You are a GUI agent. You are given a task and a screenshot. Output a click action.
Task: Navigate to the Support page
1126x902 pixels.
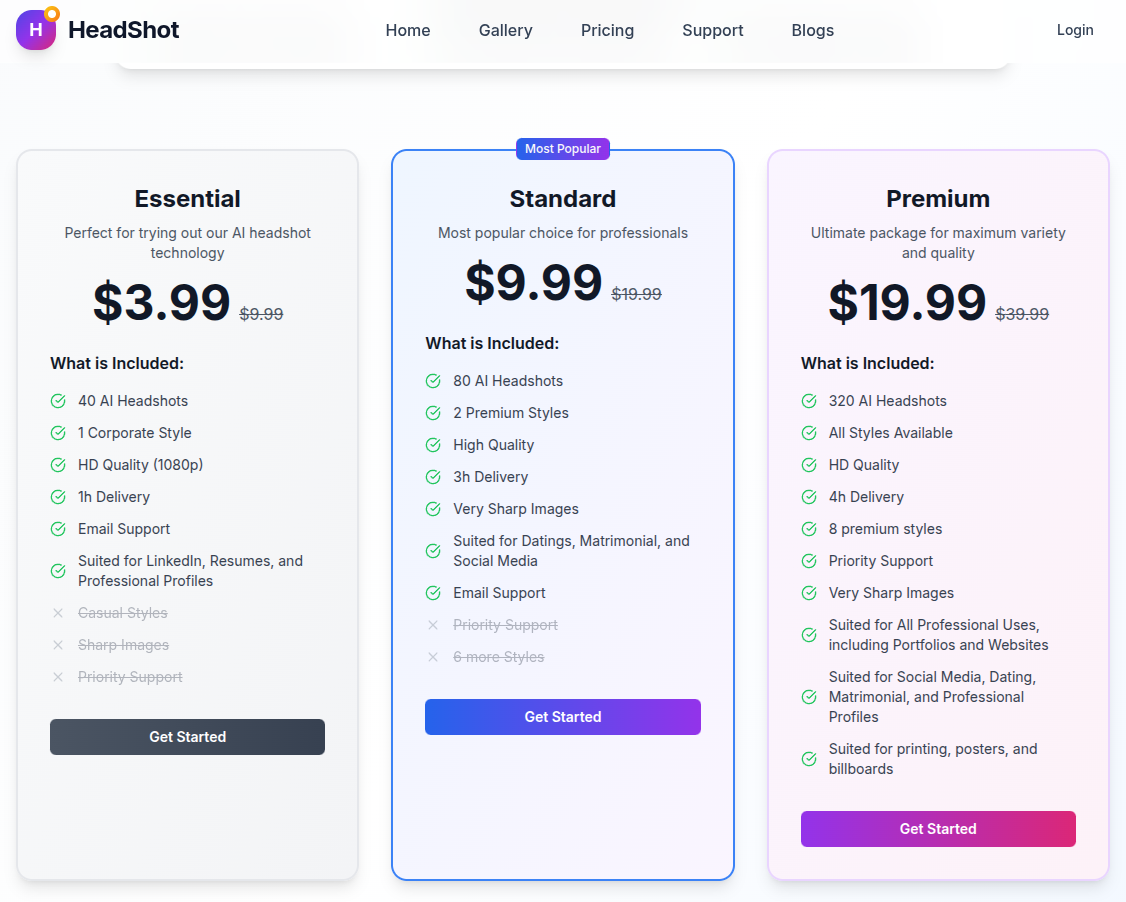tap(712, 30)
